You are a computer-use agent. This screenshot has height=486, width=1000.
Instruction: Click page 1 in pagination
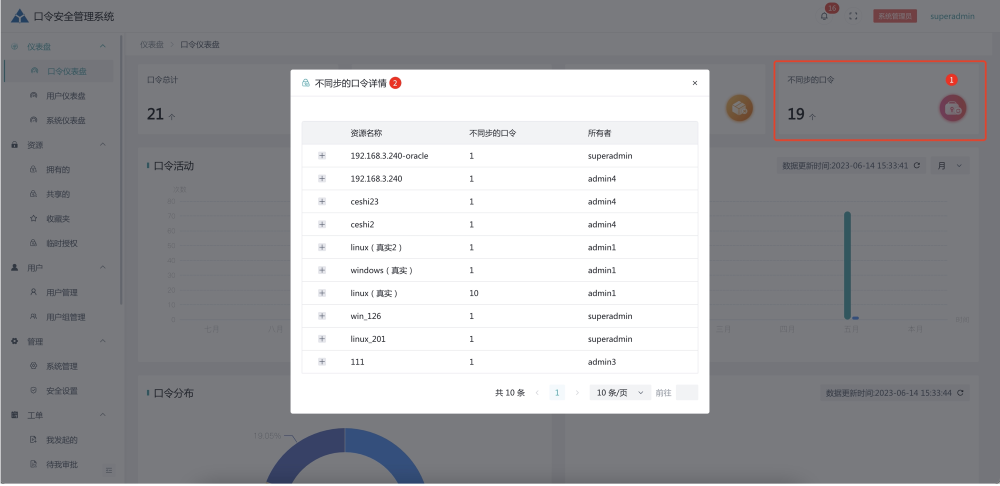[557, 393]
